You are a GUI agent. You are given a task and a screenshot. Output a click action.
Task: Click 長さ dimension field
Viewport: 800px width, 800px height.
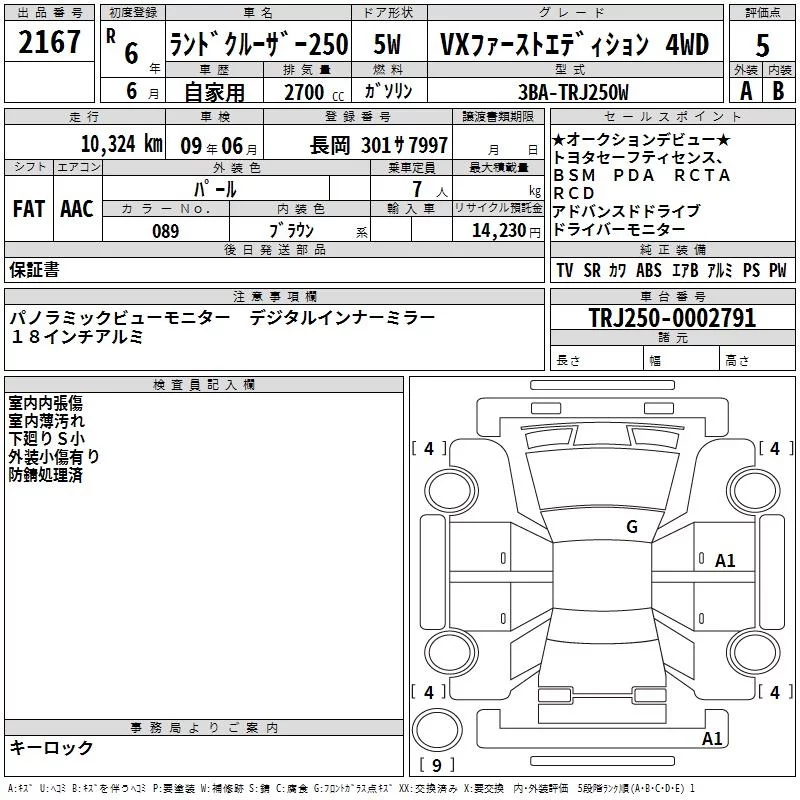point(596,360)
